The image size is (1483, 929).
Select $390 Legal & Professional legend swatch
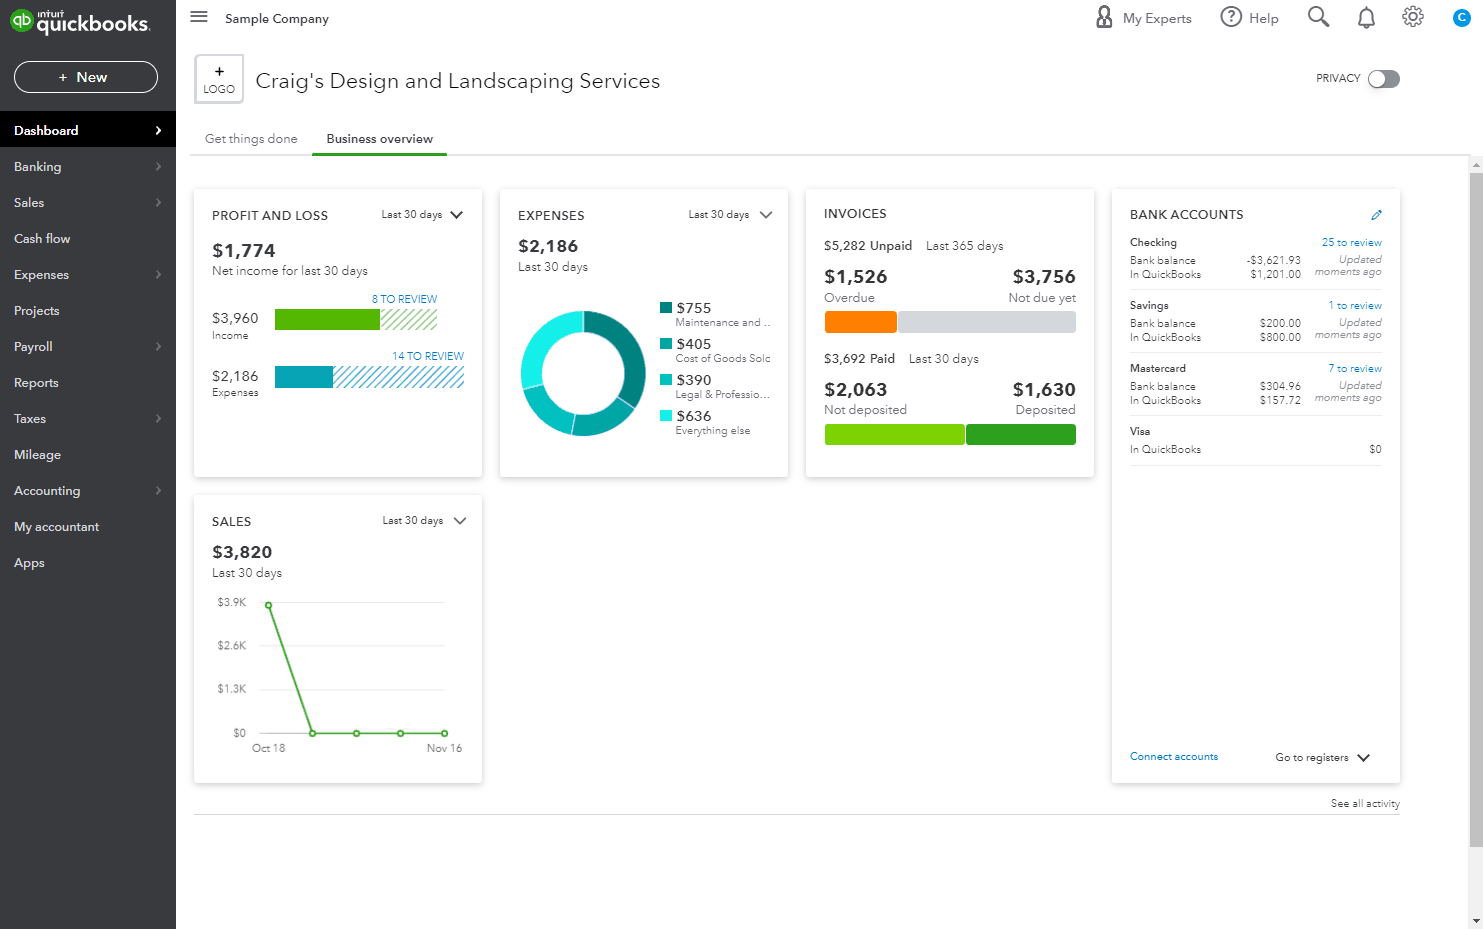[x=666, y=380]
